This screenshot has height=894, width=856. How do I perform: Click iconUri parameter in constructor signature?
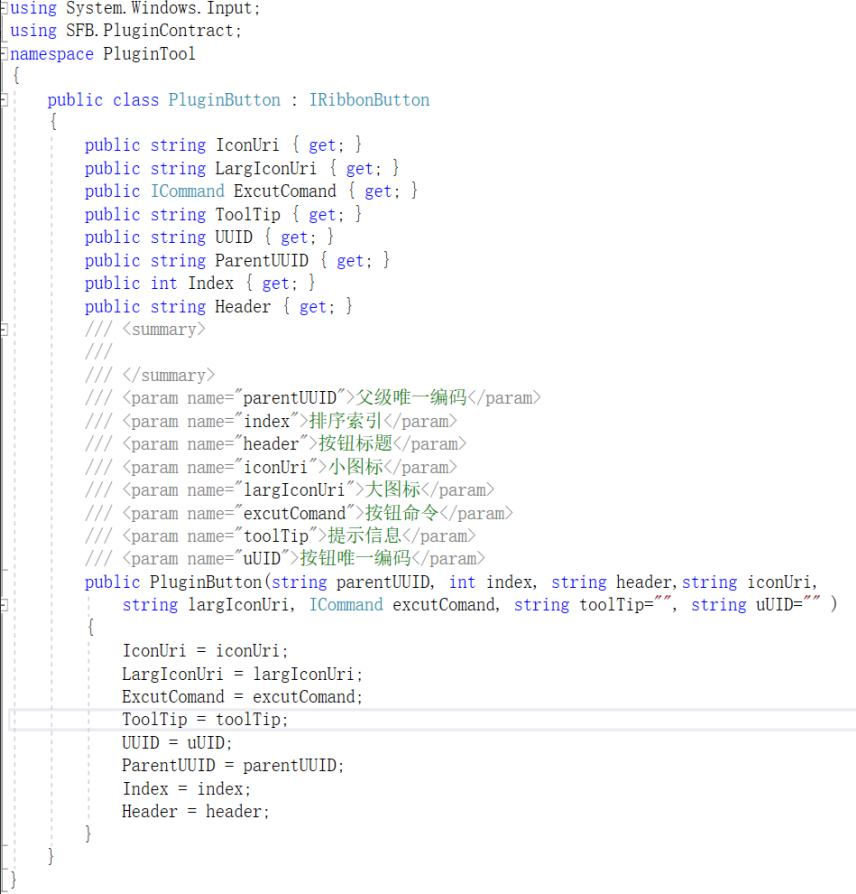[779, 582]
